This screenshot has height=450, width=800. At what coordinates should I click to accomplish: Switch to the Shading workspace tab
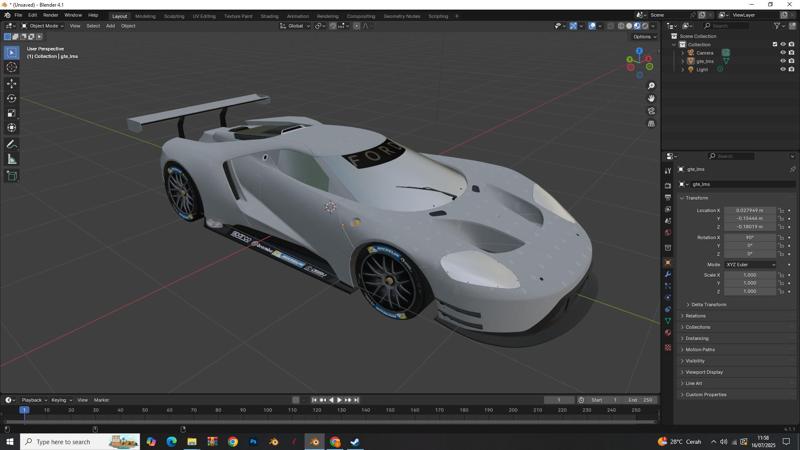[x=269, y=16]
